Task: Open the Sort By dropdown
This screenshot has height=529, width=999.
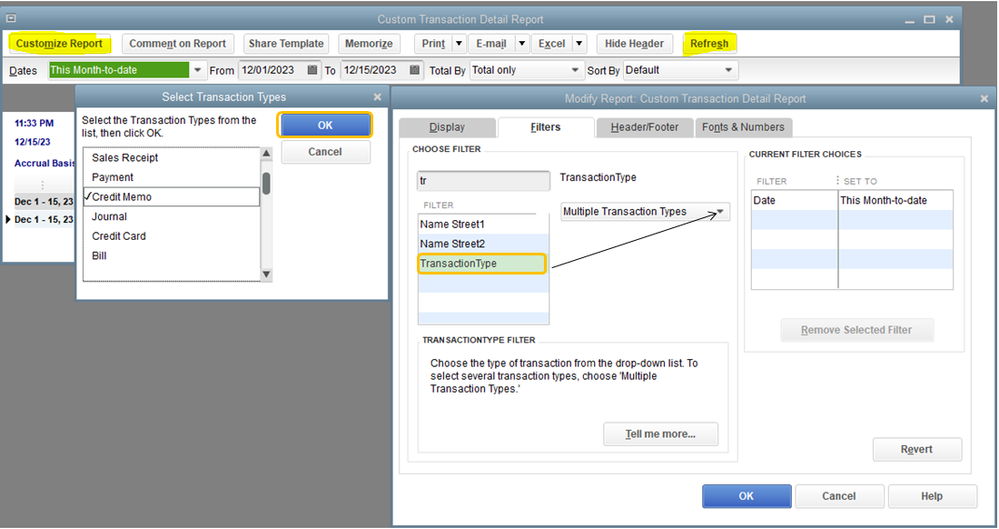Action: (x=729, y=70)
